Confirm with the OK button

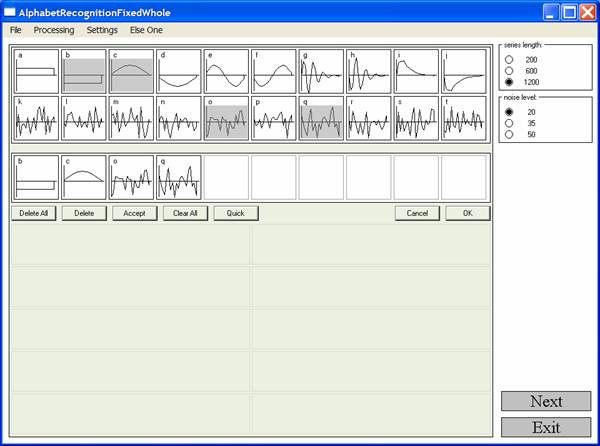468,213
